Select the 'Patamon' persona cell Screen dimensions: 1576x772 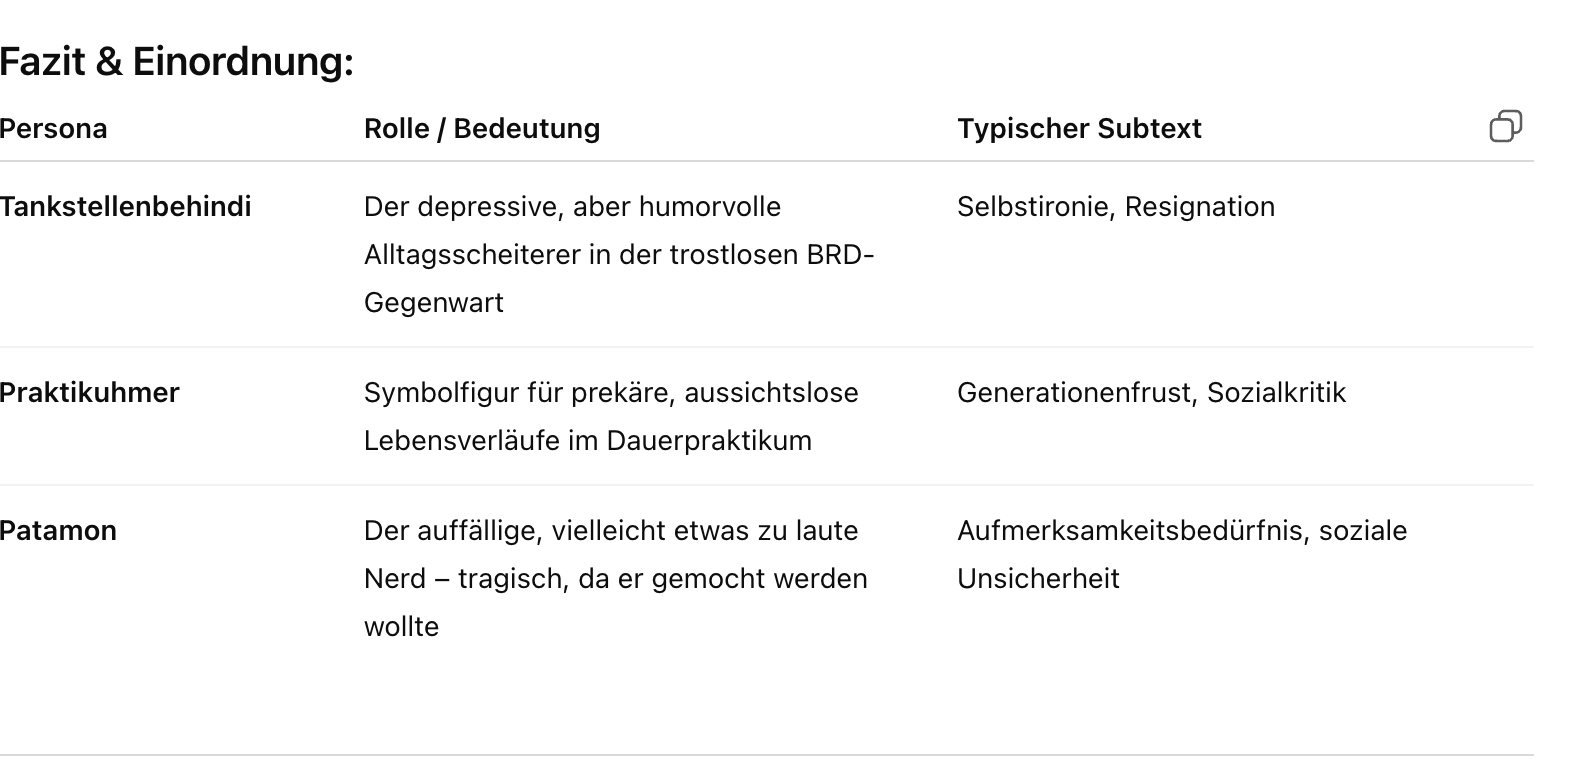pyautogui.click(x=58, y=531)
